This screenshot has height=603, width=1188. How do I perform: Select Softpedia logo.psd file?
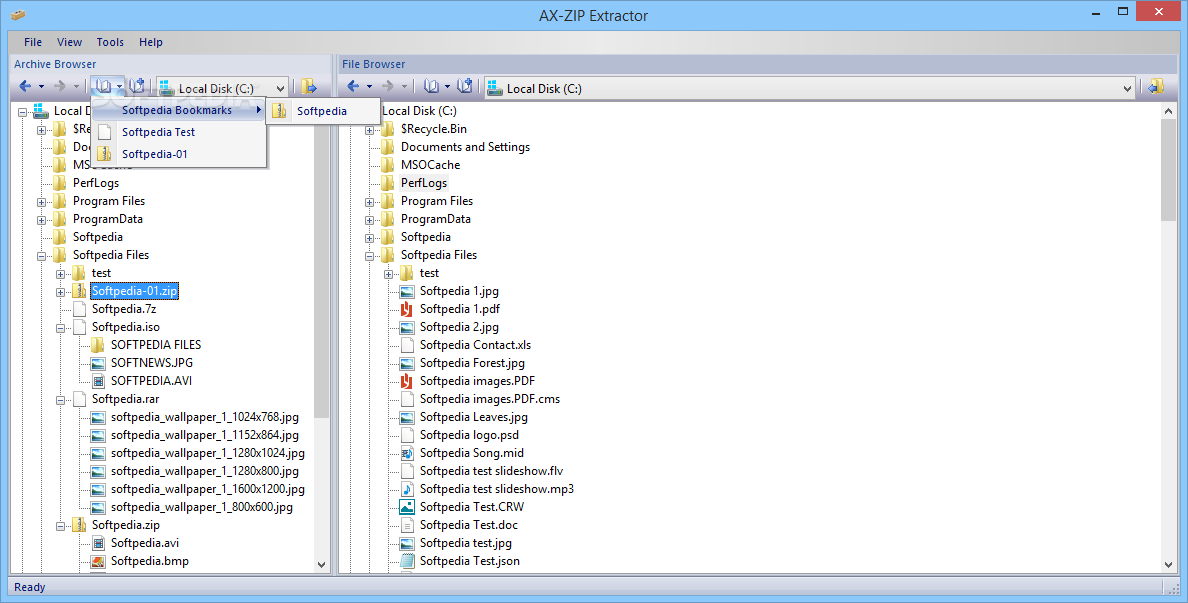pyautogui.click(x=469, y=435)
